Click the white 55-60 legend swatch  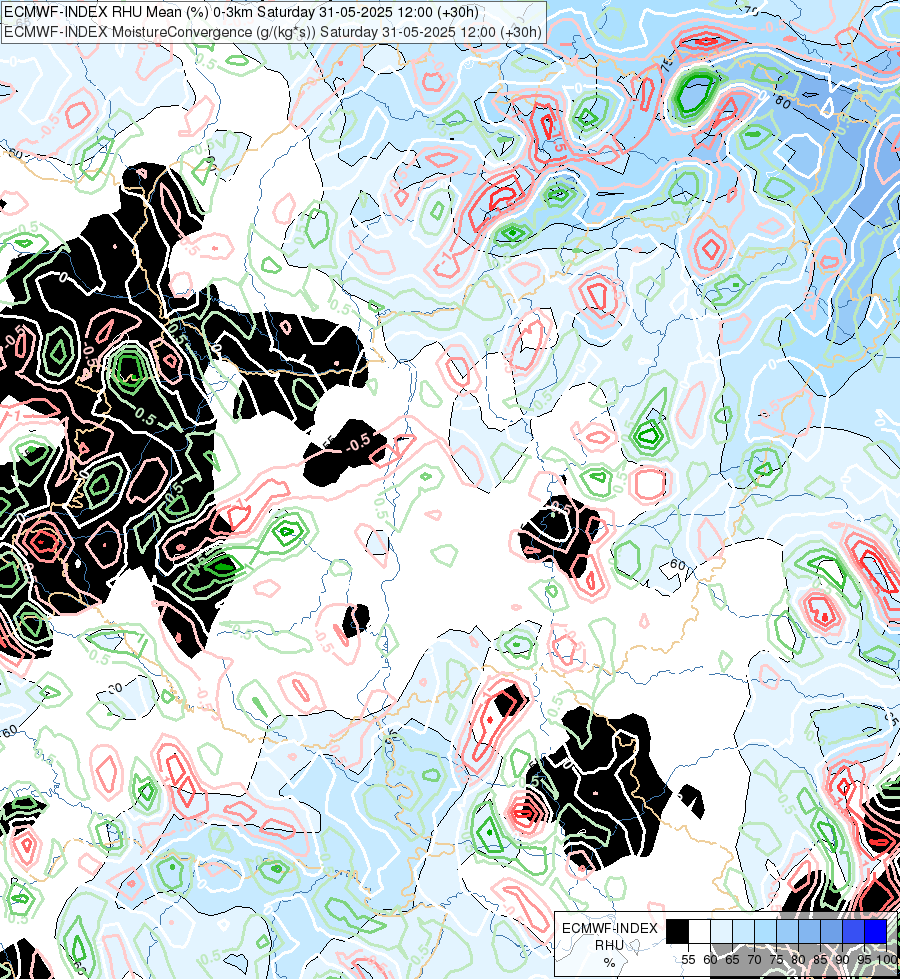(700, 932)
